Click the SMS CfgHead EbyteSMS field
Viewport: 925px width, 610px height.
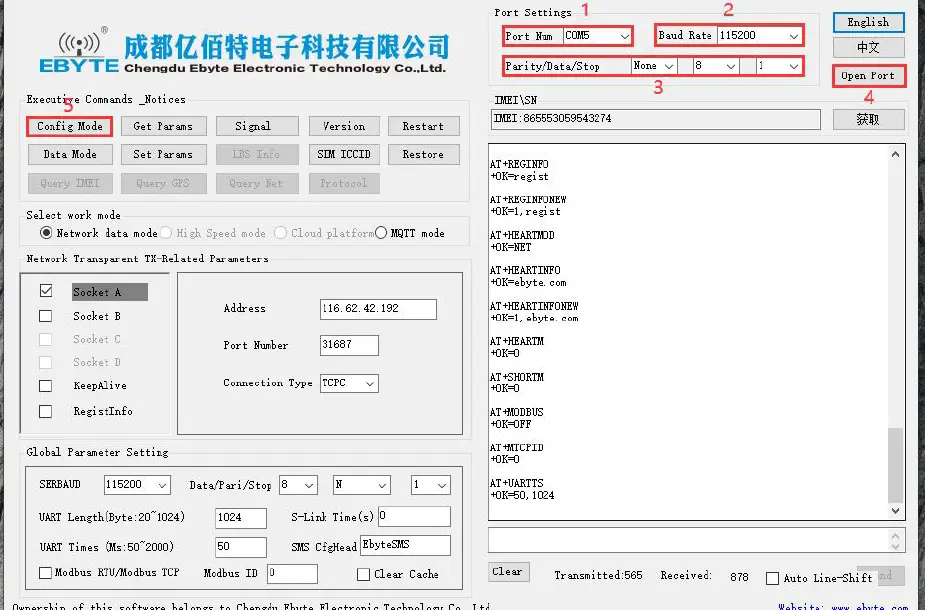pyautogui.click(x=405, y=545)
